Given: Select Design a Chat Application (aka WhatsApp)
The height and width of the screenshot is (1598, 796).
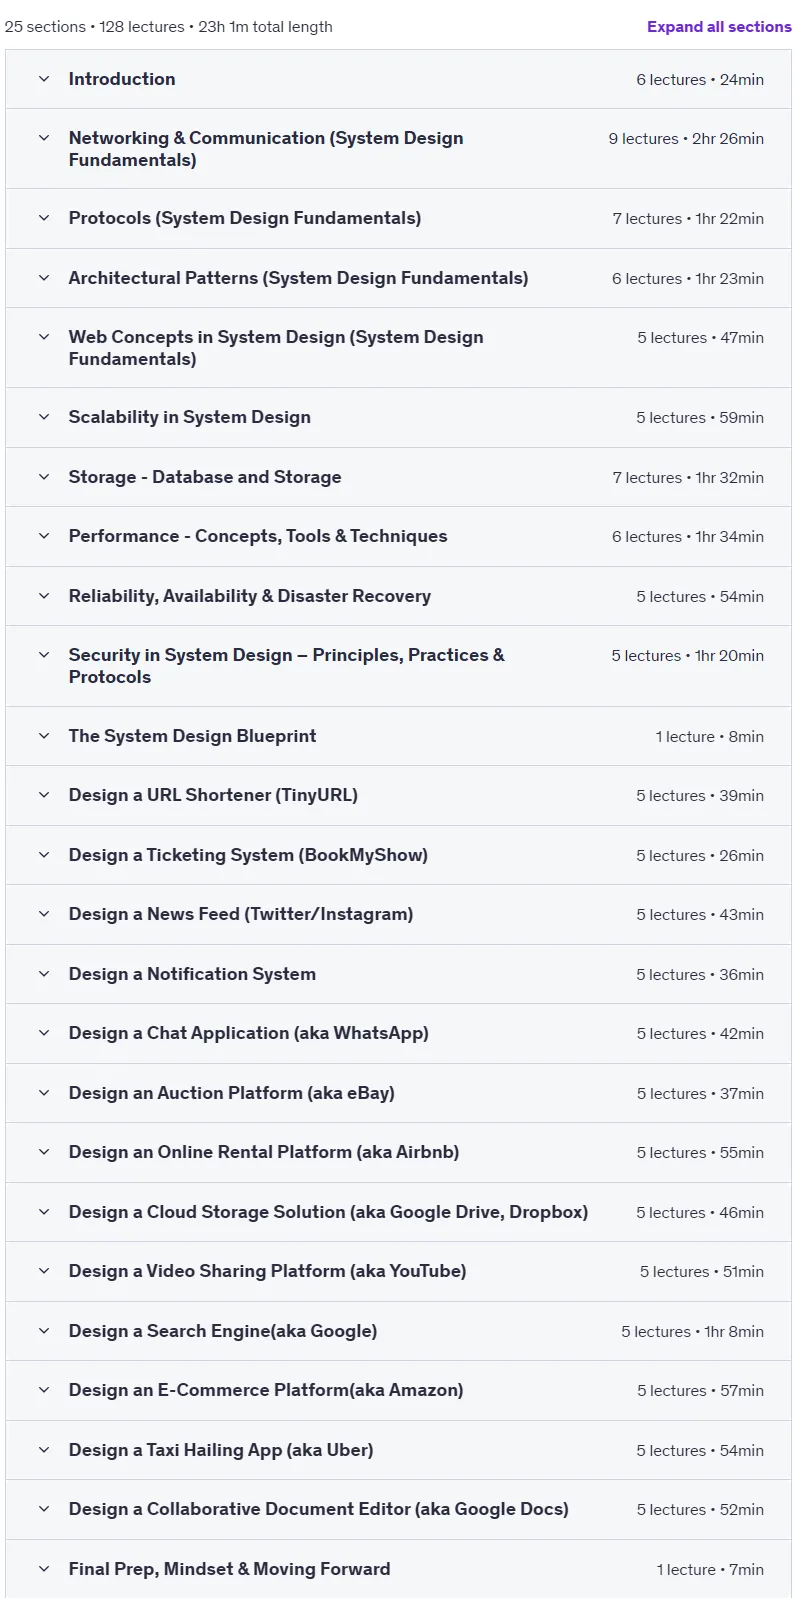Looking at the screenshot, I should [x=249, y=1033].
